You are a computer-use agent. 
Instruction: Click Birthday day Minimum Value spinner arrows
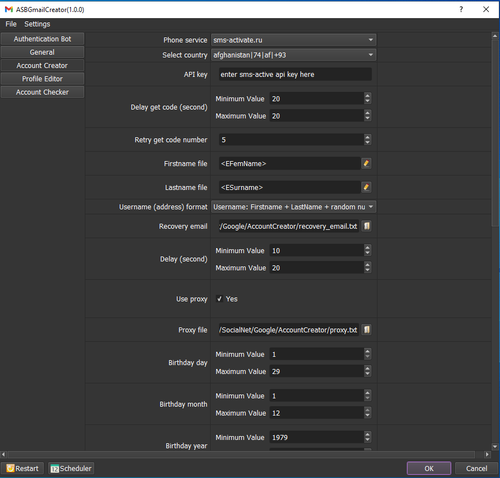coord(367,354)
